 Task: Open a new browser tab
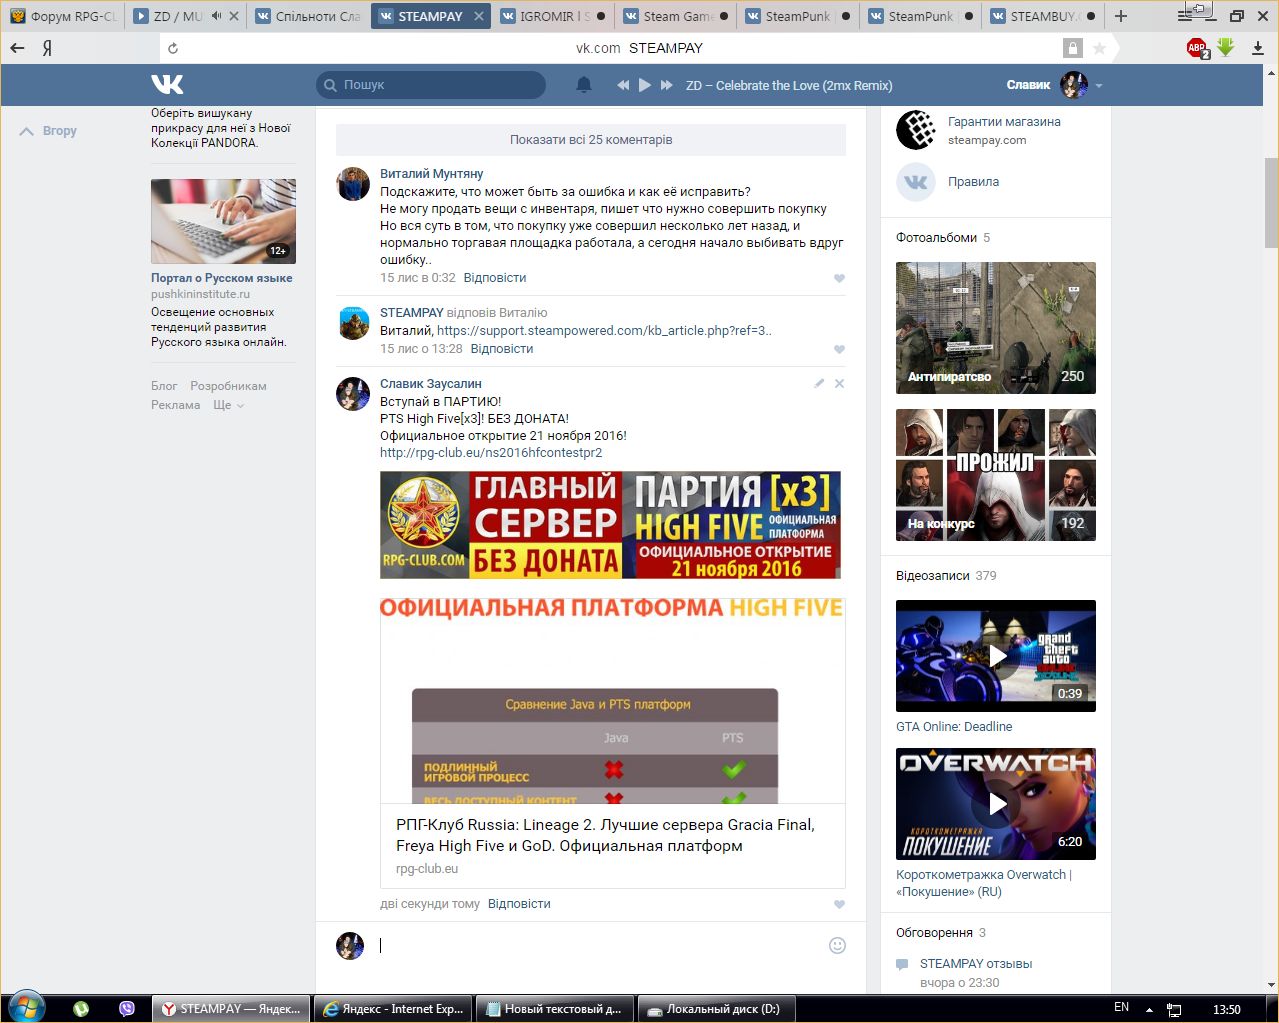tap(1121, 16)
